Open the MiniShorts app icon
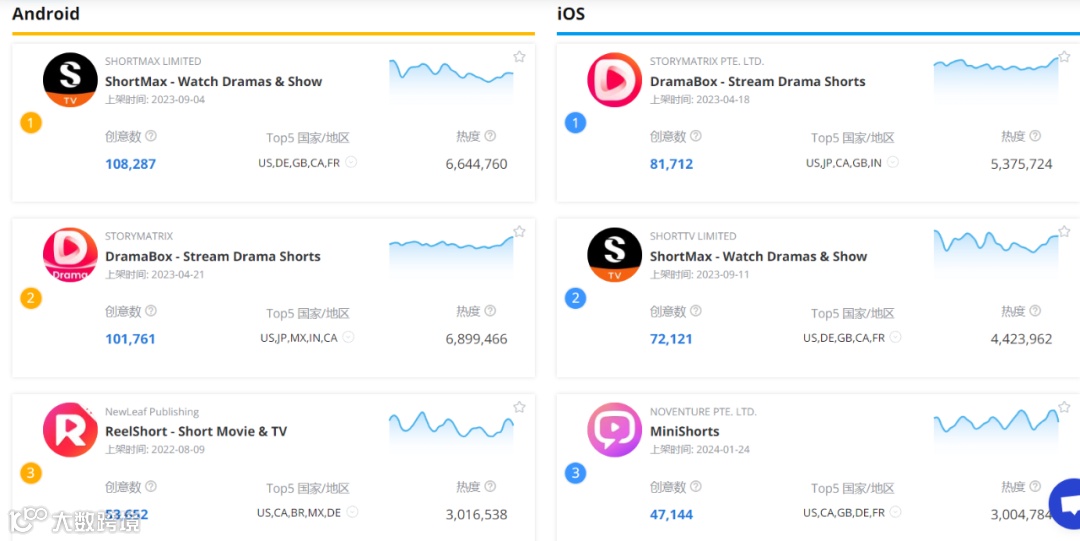 pos(614,429)
